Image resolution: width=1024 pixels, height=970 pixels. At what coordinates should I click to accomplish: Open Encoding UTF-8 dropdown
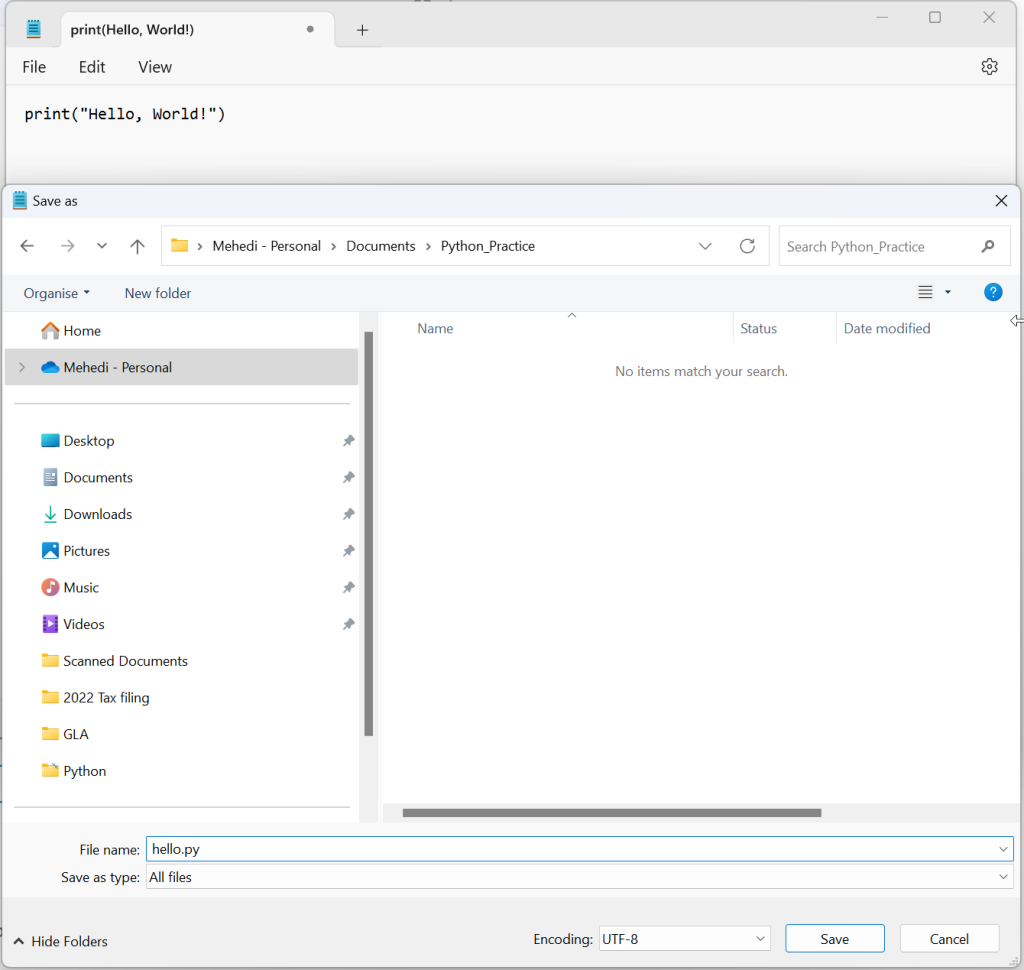click(684, 939)
